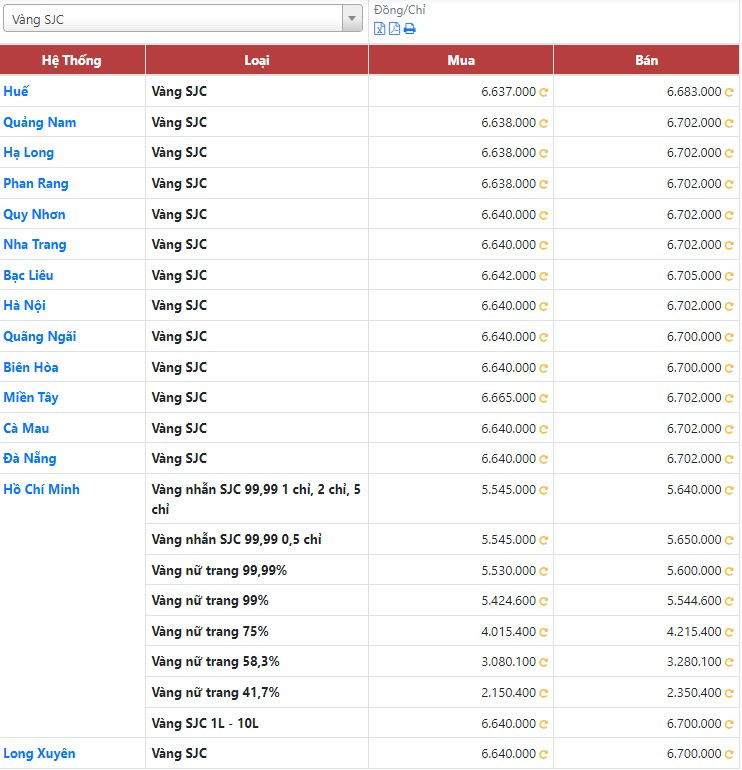The width and height of the screenshot is (742, 770).
Task: Click the text Vàng nhẫn SJC 99,99 0,5 chỉ
Action: [236, 540]
